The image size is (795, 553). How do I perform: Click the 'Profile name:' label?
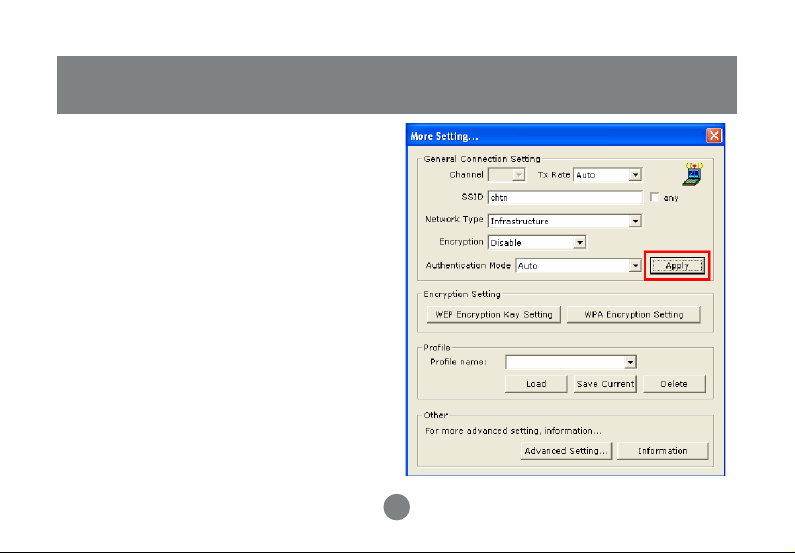(458, 361)
